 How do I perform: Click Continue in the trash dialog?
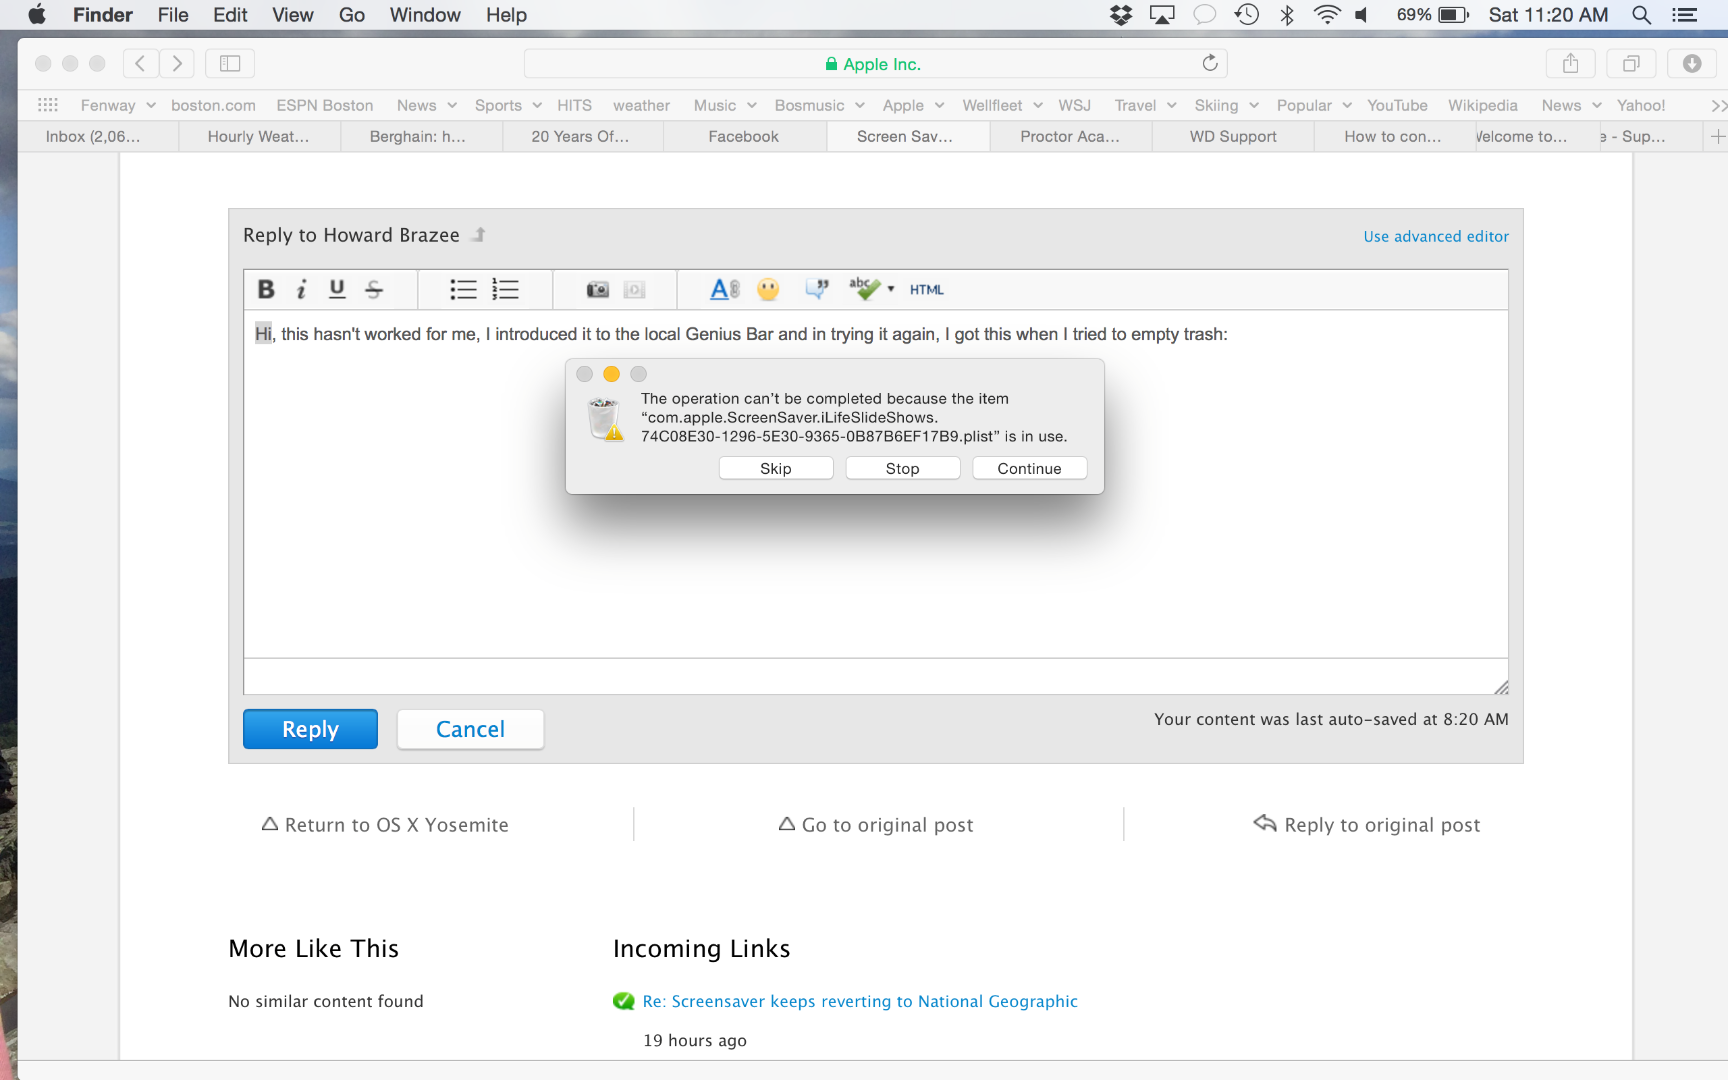[x=1030, y=468]
